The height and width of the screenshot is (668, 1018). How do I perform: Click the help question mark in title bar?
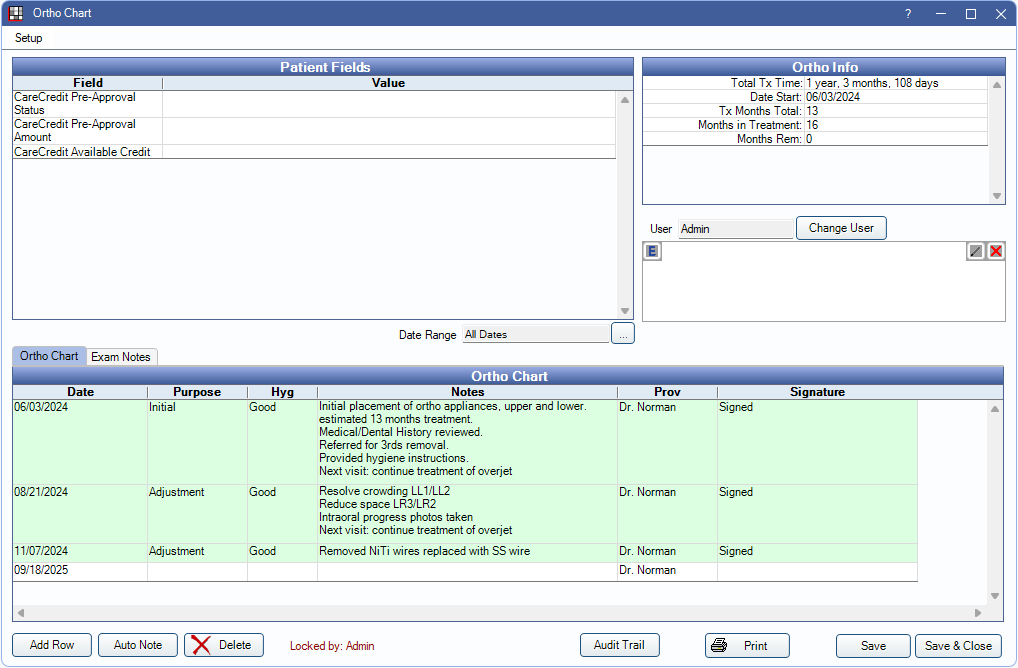[x=908, y=14]
